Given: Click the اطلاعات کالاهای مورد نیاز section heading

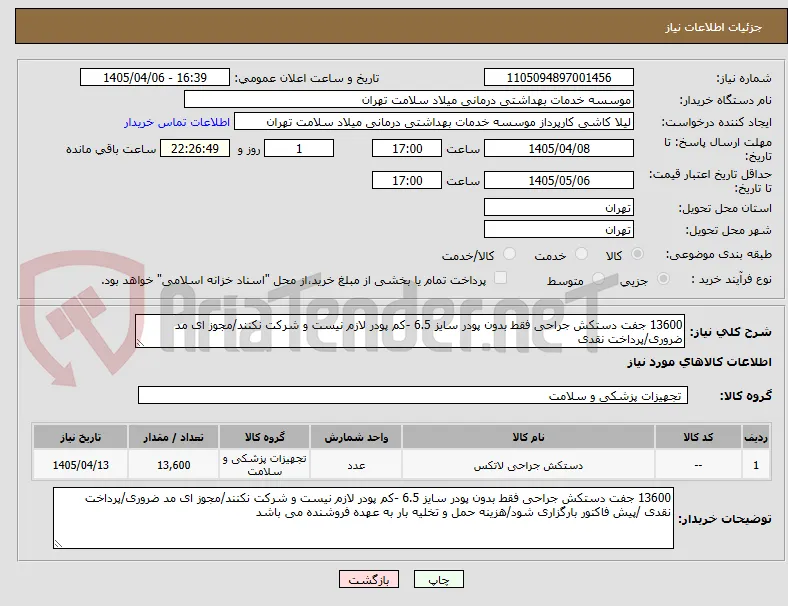Looking at the screenshot, I should point(699,362).
